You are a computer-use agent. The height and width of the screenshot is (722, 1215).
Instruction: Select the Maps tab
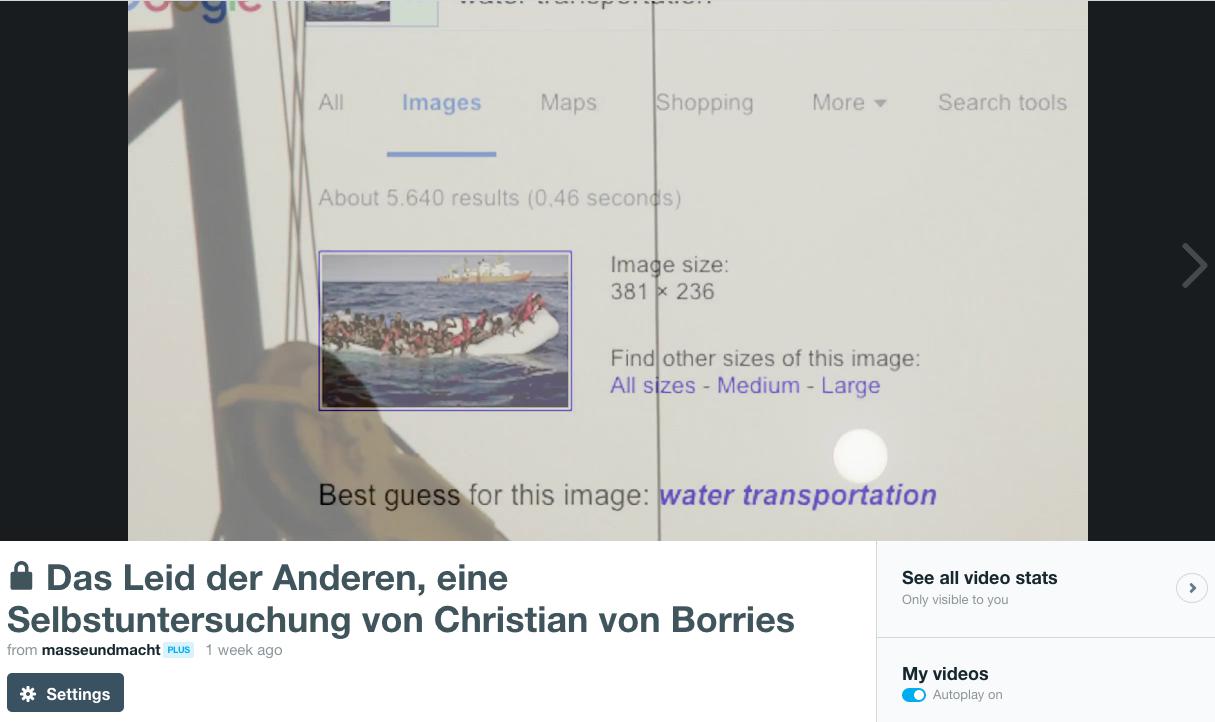tap(568, 103)
